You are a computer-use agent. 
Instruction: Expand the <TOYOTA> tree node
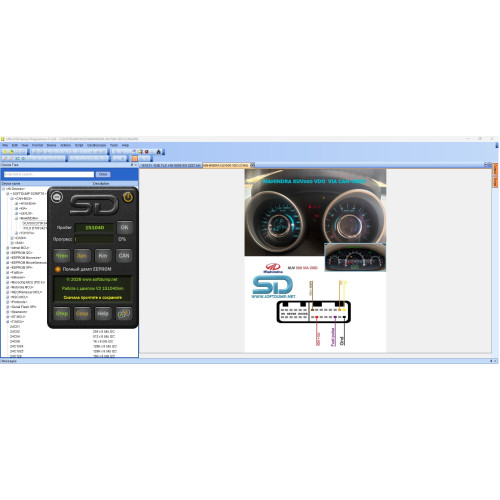click(x=16, y=233)
